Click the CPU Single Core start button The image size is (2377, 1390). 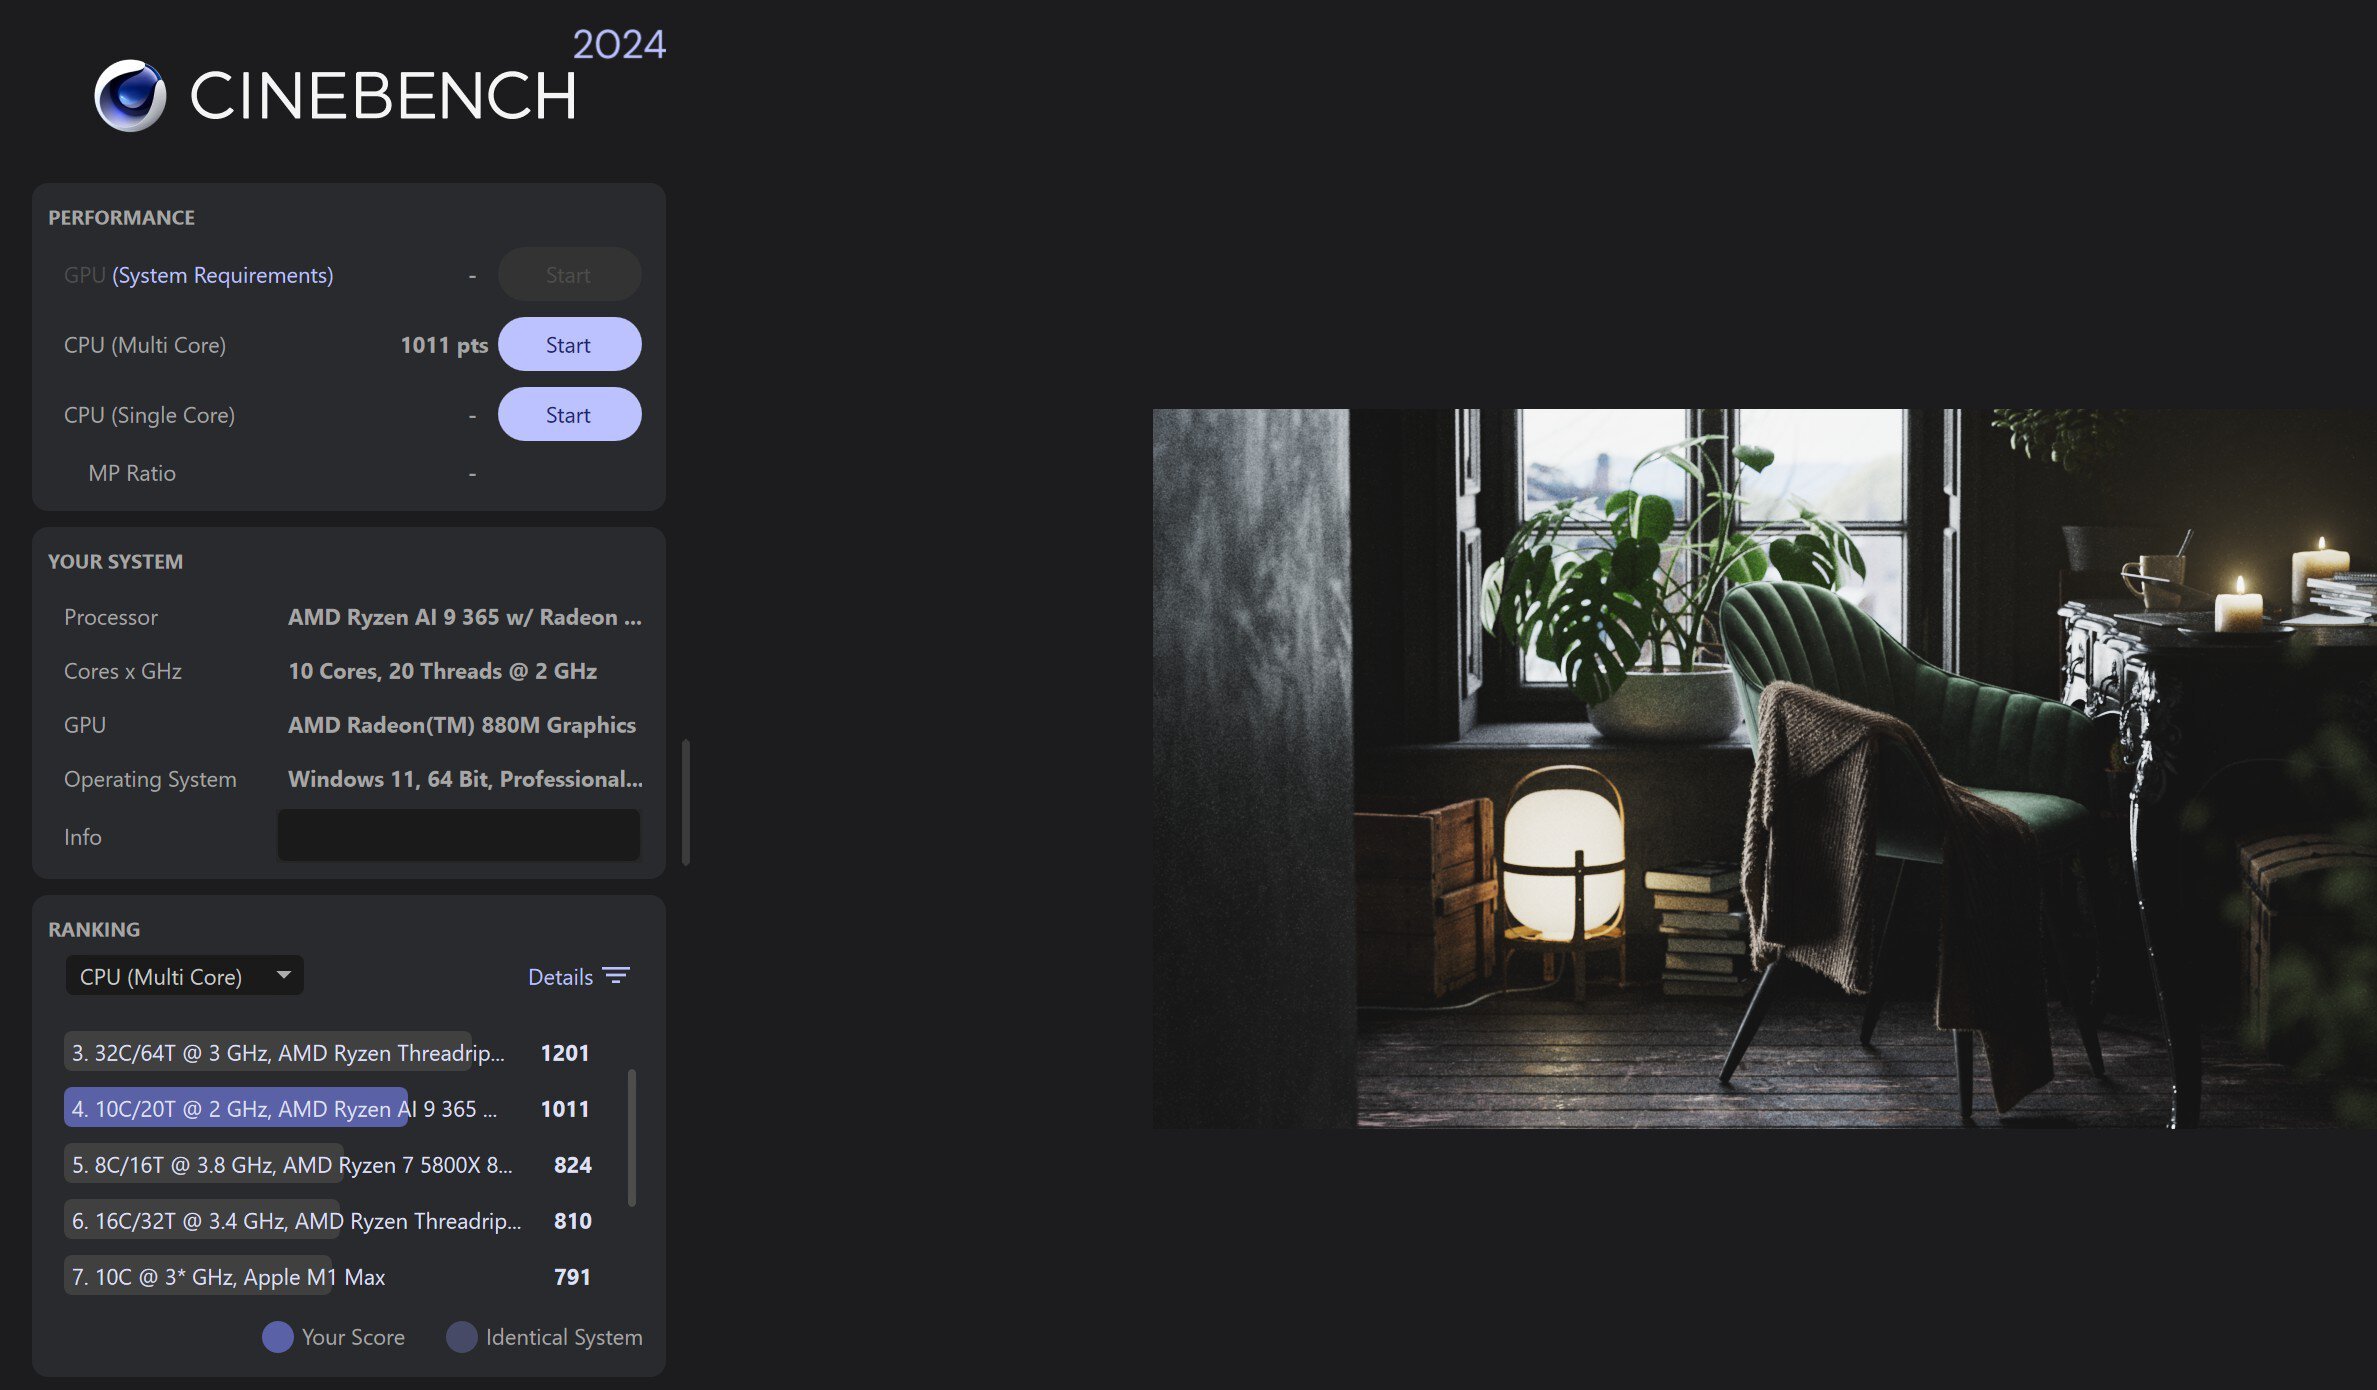coord(567,414)
